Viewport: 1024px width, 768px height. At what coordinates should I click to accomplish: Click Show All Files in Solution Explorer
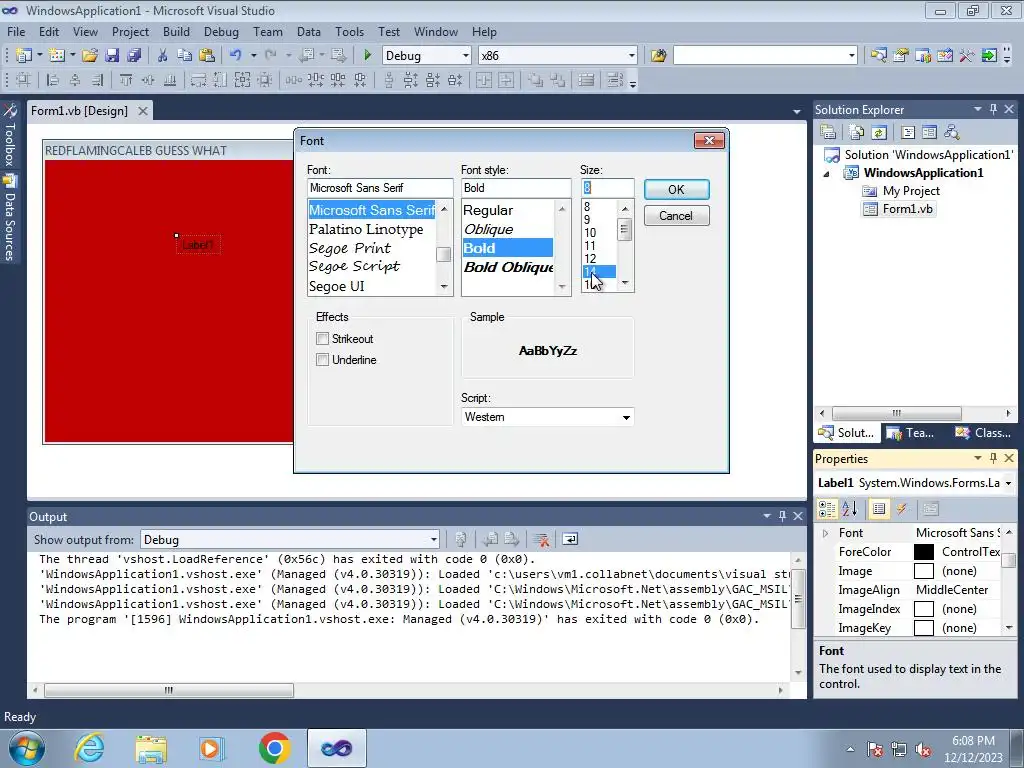857,133
